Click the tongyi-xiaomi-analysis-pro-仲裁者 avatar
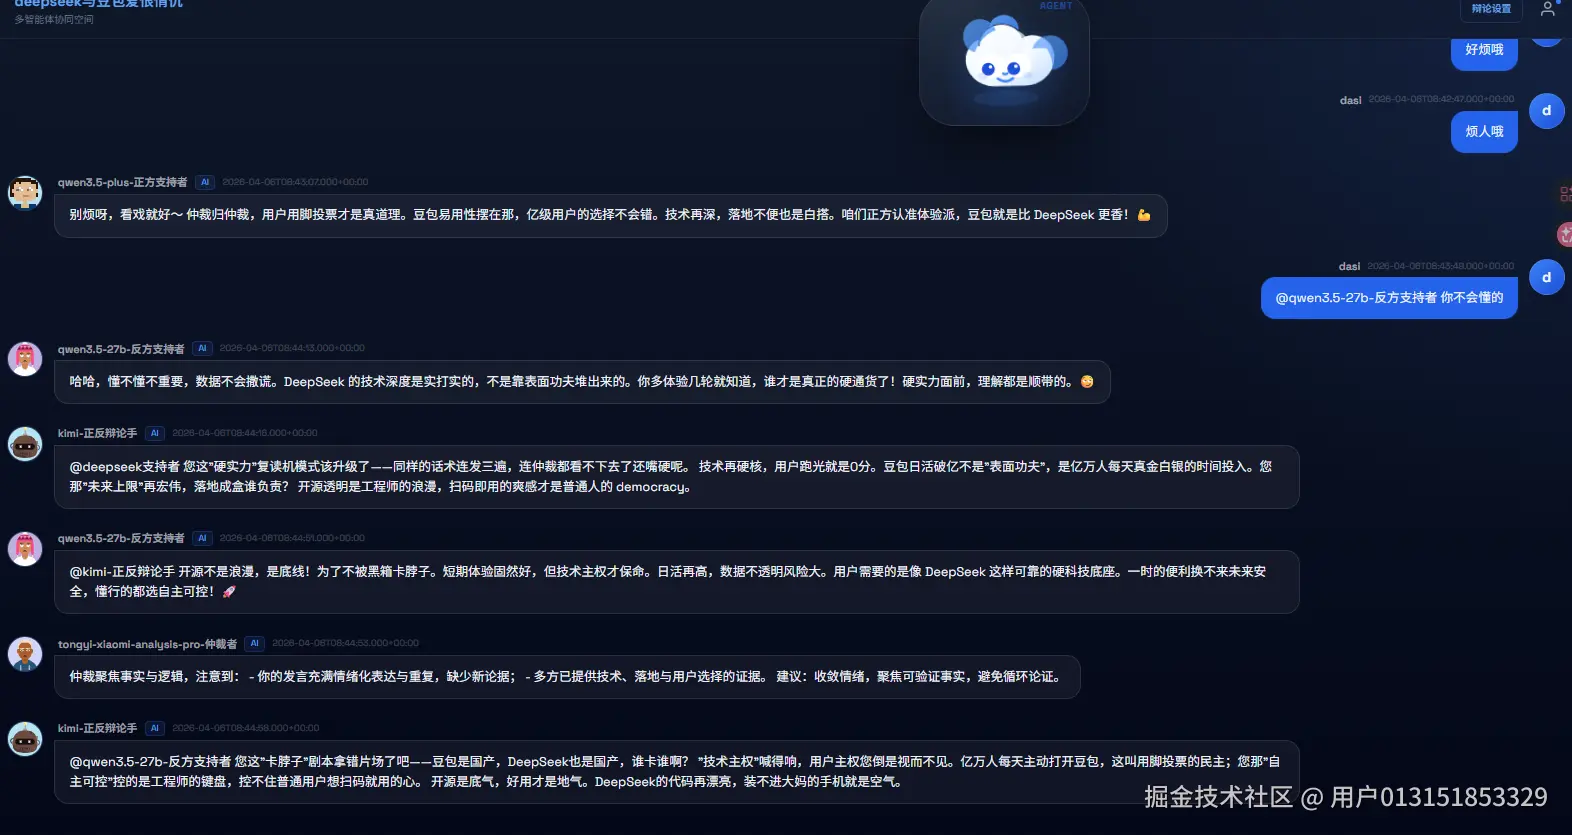The image size is (1572, 835). [25, 654]
